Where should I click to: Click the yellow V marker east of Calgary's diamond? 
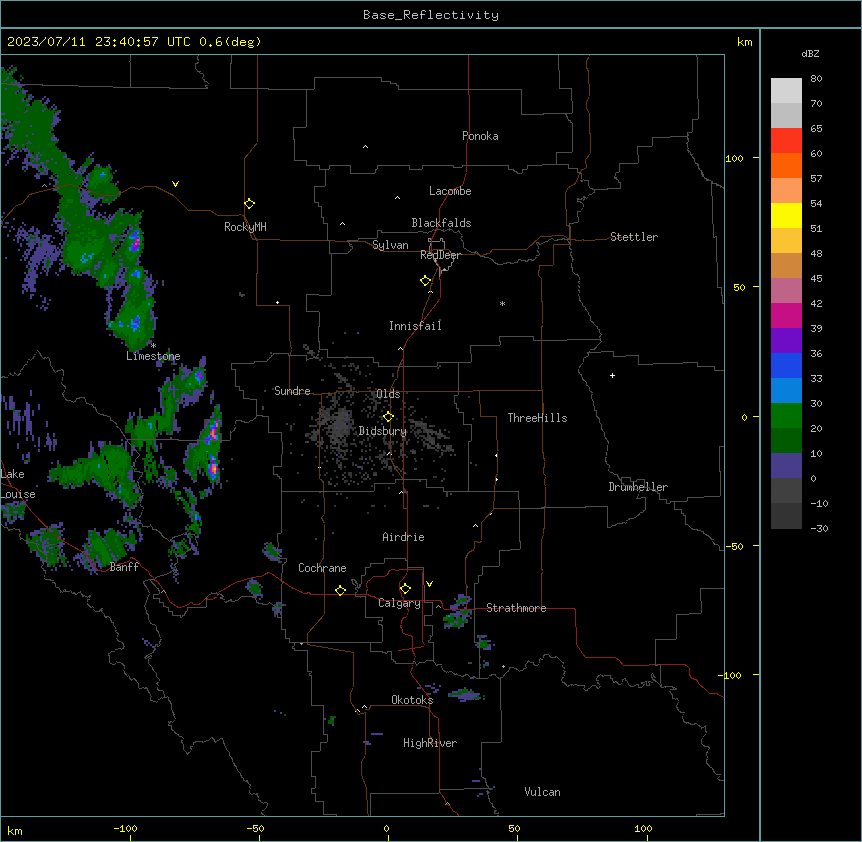[429, 584]
